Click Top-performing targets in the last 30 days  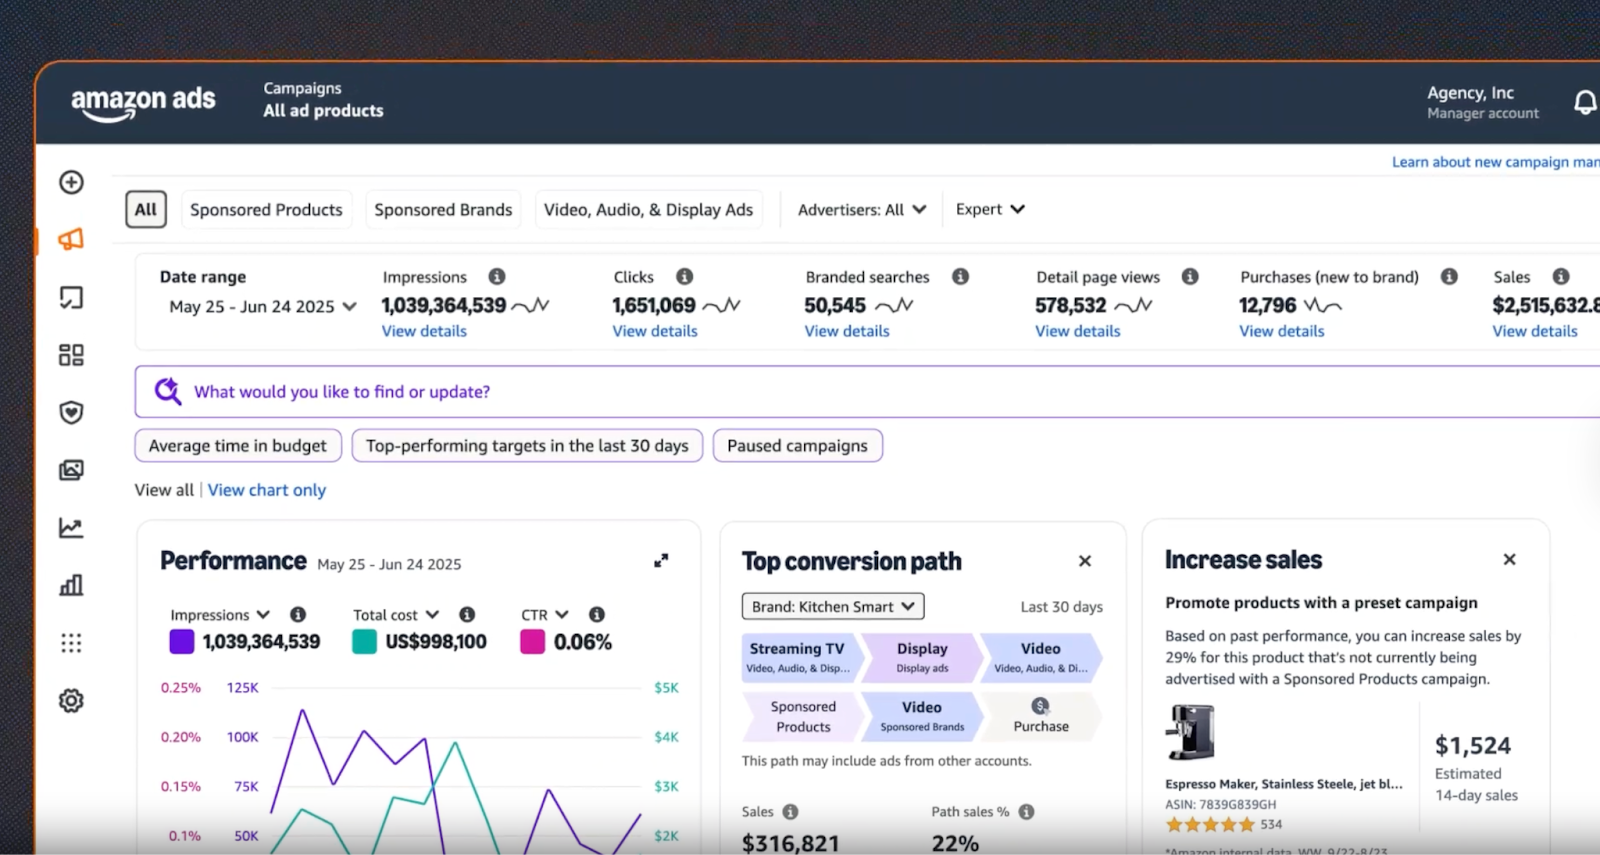tap(527, 446)
